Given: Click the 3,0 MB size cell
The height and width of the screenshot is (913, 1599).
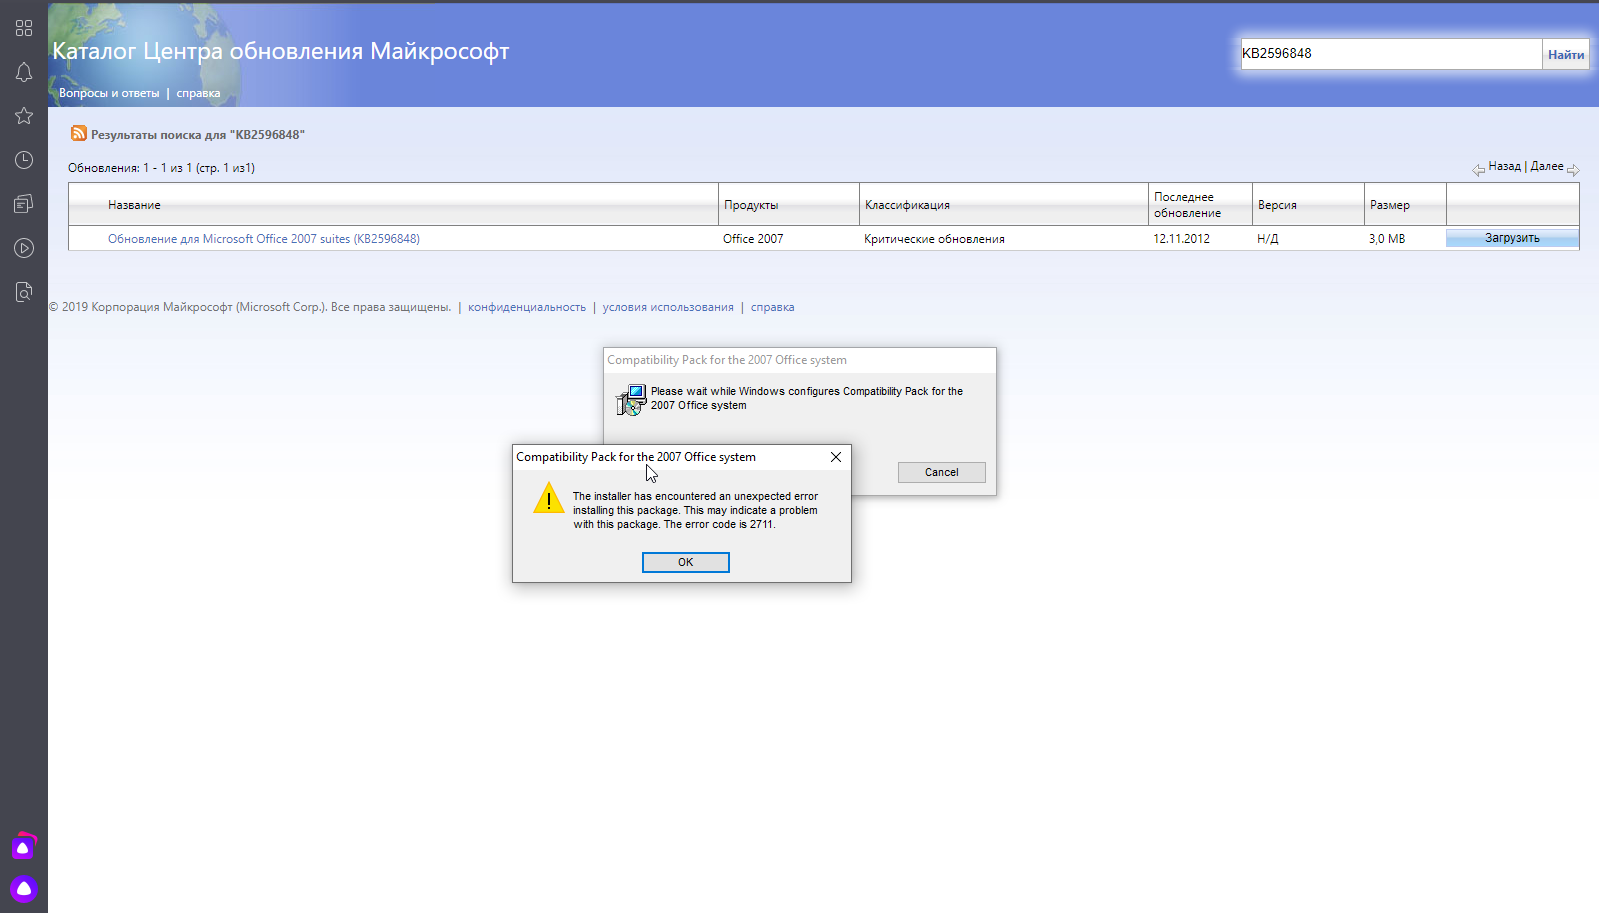Looking at the screenshot, I should 1387,239.
